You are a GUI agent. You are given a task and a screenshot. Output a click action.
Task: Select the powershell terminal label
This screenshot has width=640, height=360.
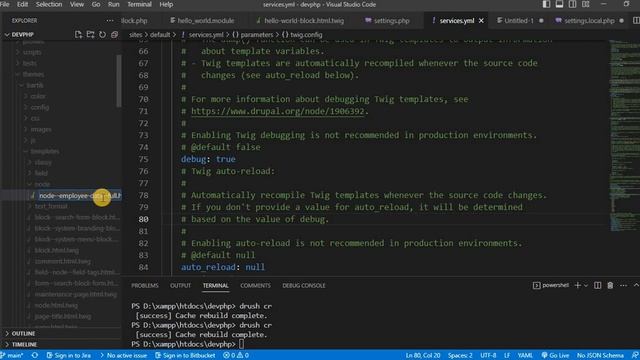(551, 285)
